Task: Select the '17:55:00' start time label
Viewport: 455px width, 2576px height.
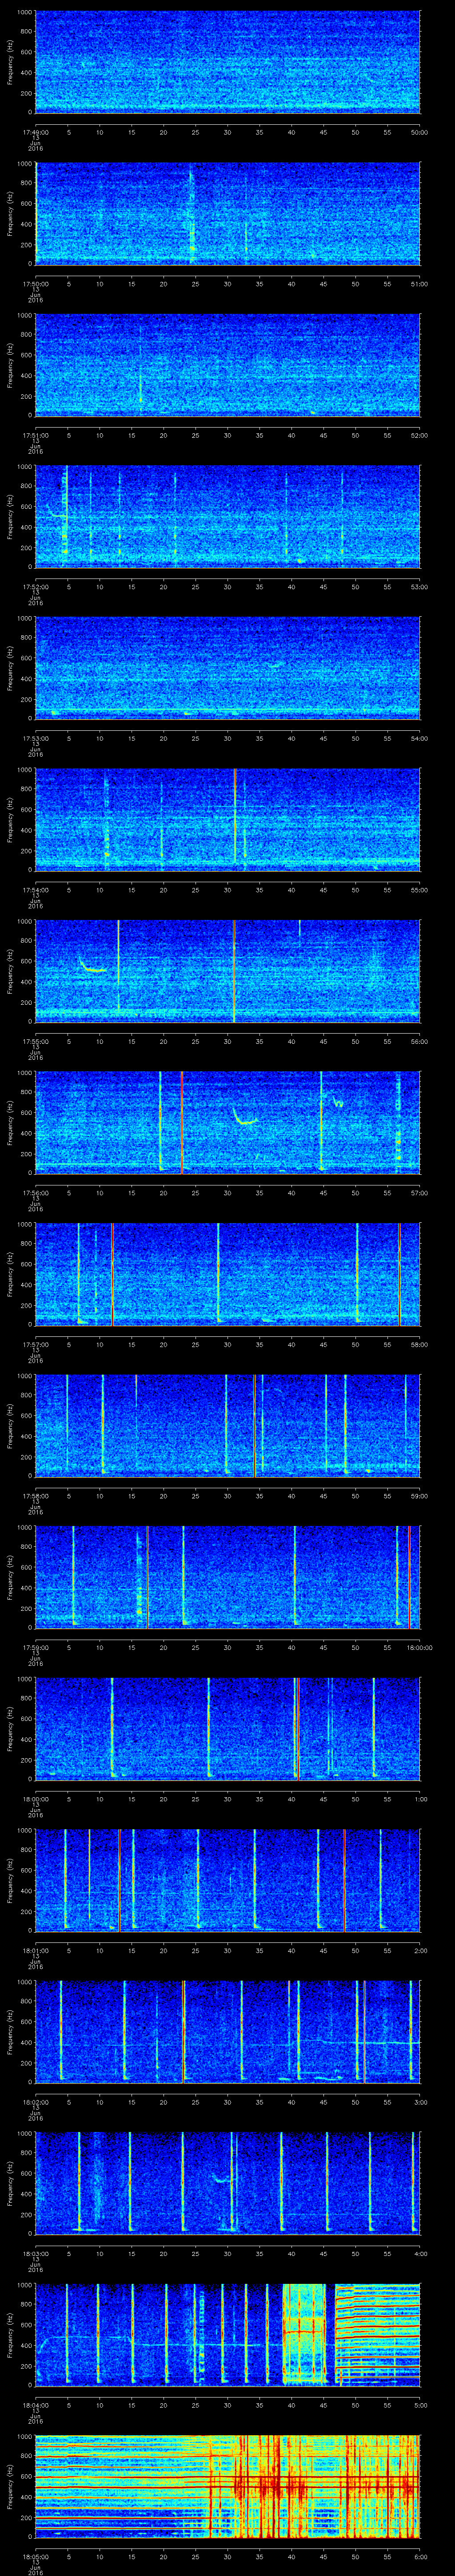Action: pos(35,1041)
